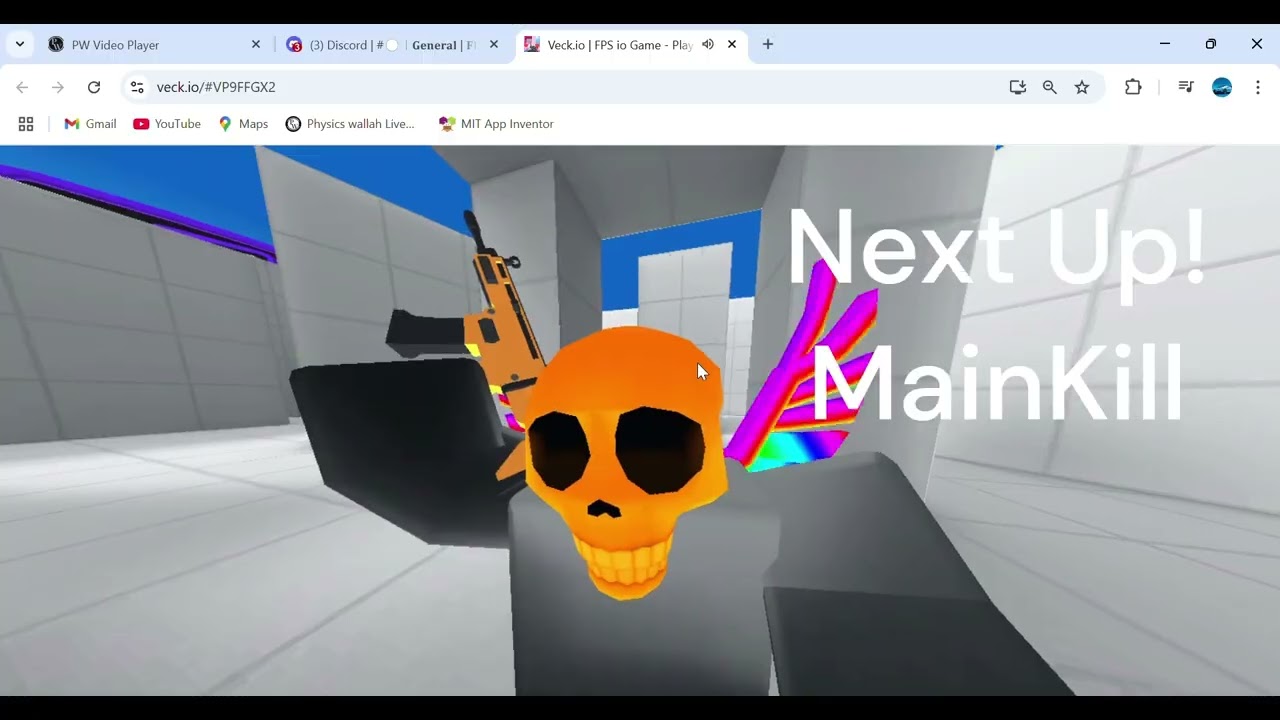Go back to previous page

point(23,87)
